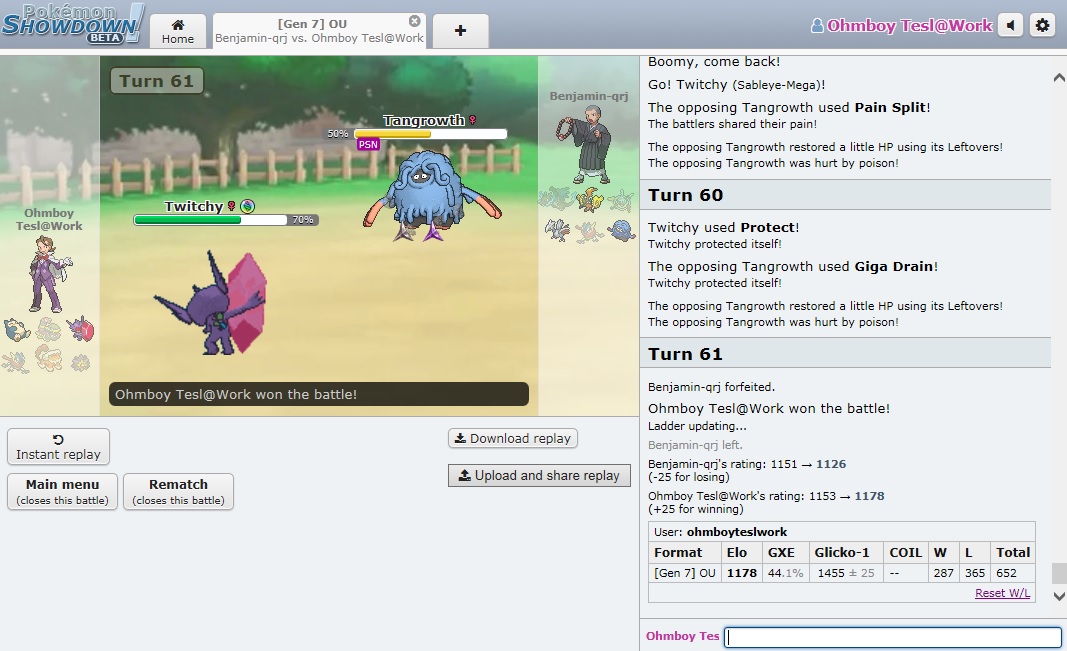Click the Turn 61 log header

coord(845,354)
